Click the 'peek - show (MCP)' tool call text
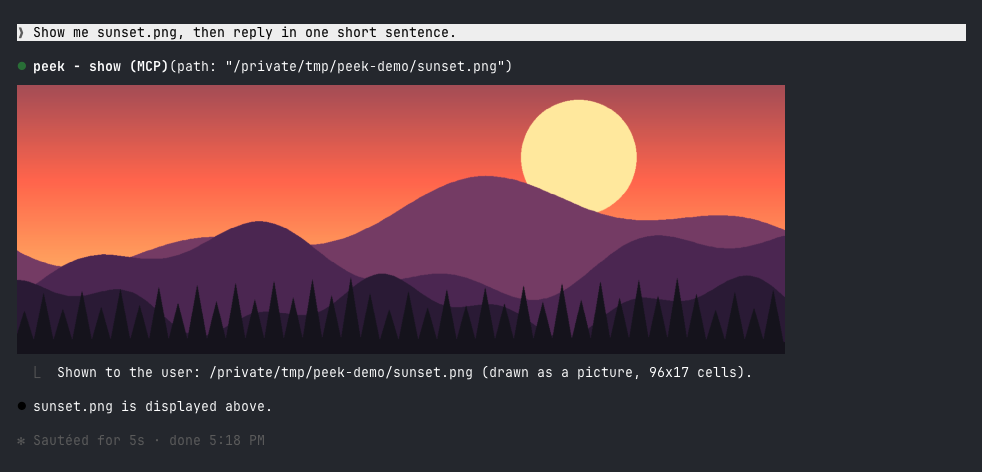Image resolution: width=982 pixels, height=472 pixels. [x=101, y=66]
